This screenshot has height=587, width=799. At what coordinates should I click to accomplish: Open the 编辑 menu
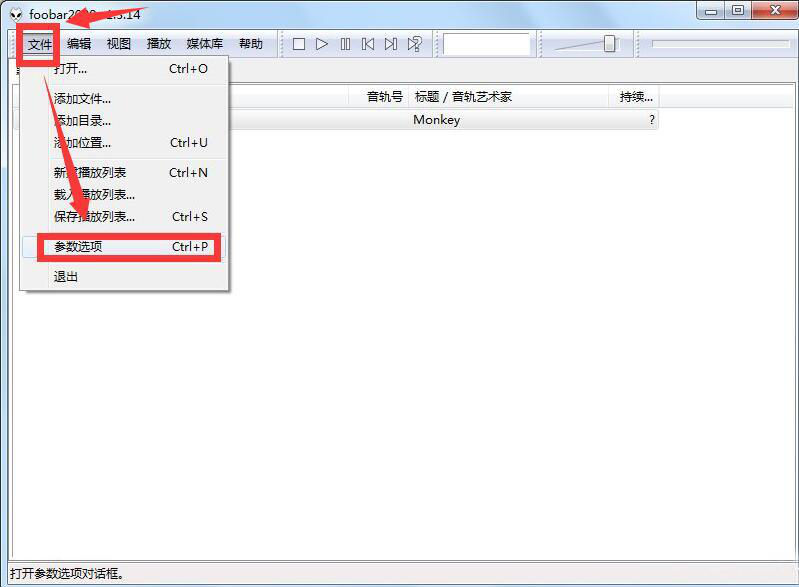[x=79, y=44]
